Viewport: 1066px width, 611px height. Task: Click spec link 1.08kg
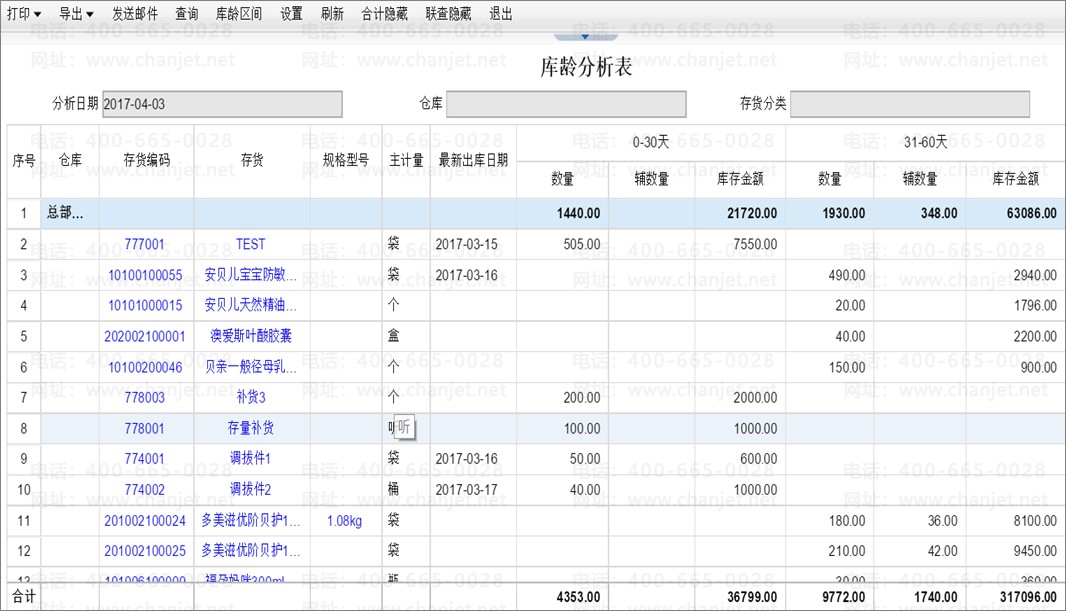(345, 521)
